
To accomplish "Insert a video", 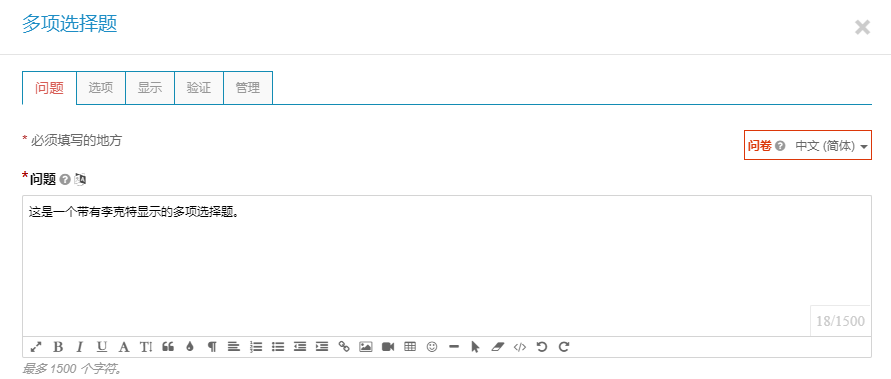I will (388, 347).
